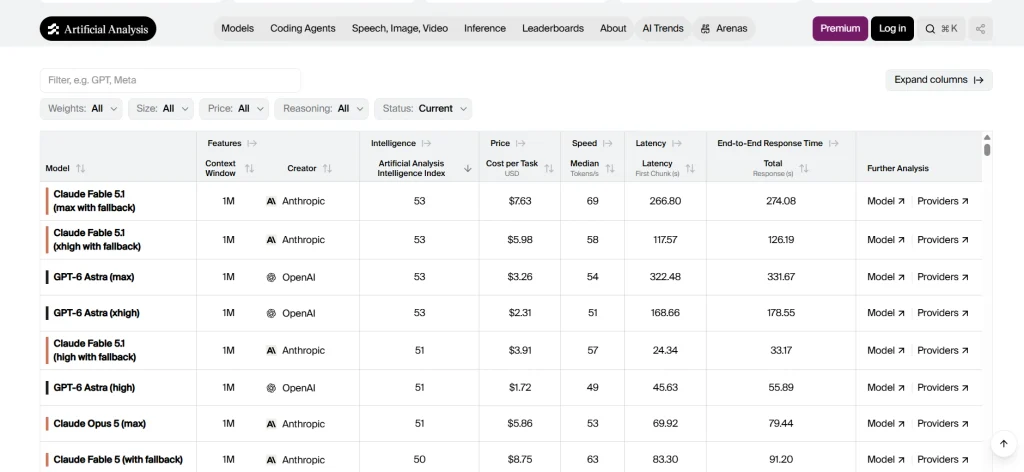The width and height of the screenshot is (1024, 472).
Task: Open AI Trends nav item
Action: [663, 29]
